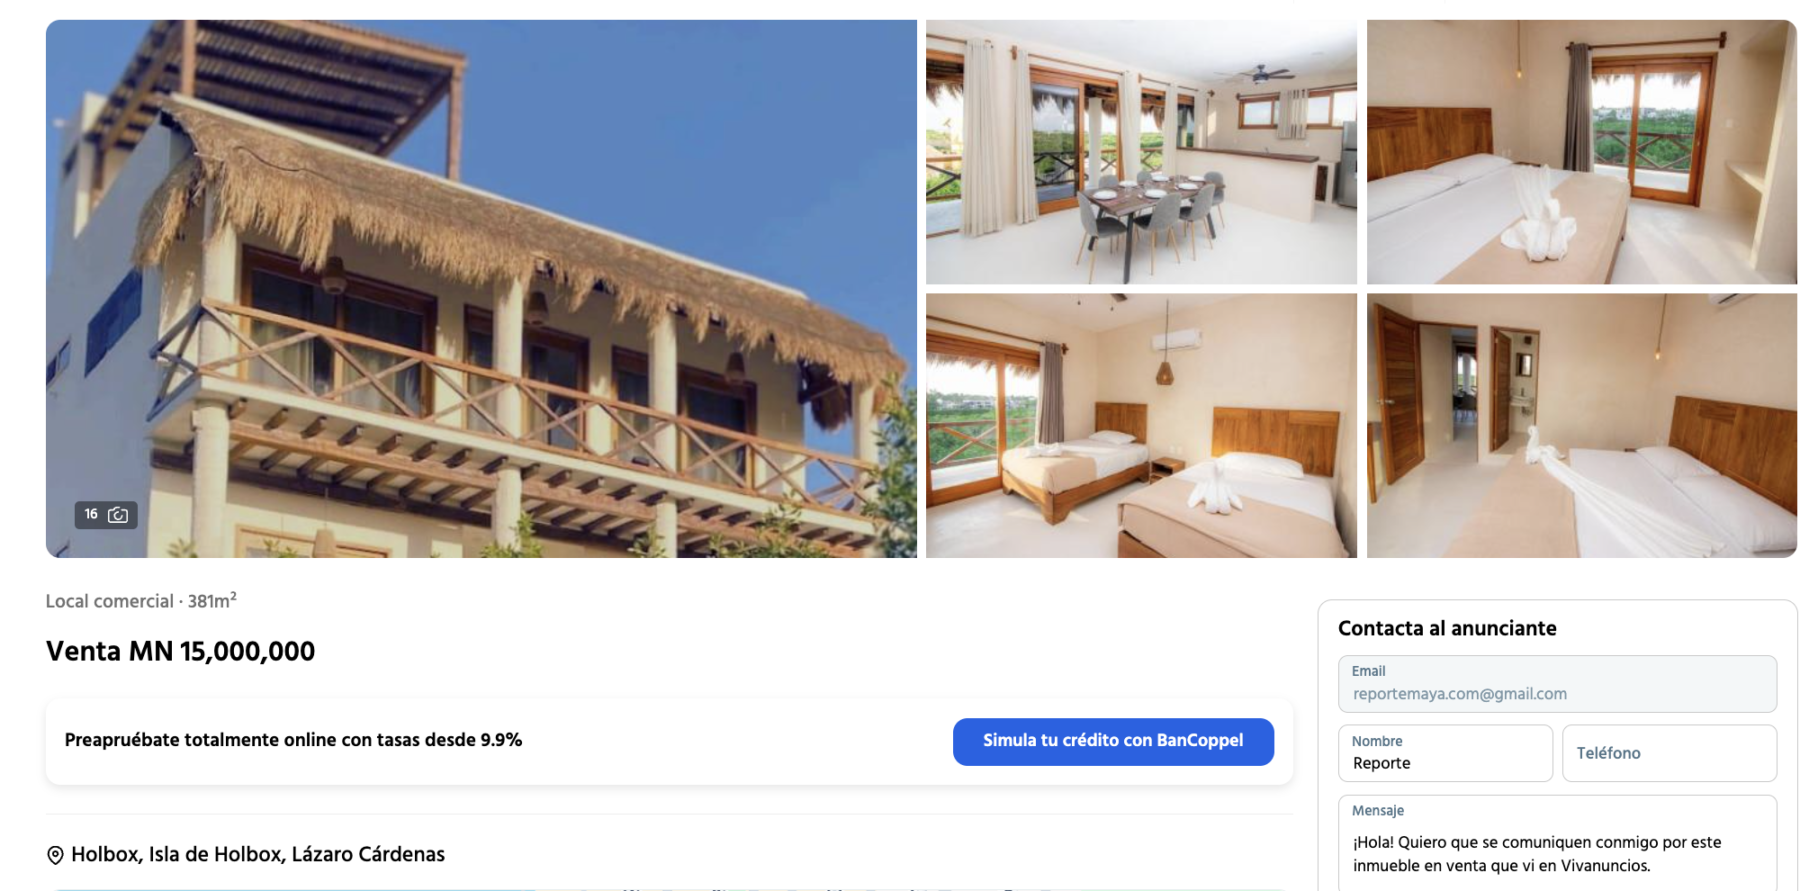
Task: Click Simula tu crédito con BanCoppel
Action: click(1113, 741)
